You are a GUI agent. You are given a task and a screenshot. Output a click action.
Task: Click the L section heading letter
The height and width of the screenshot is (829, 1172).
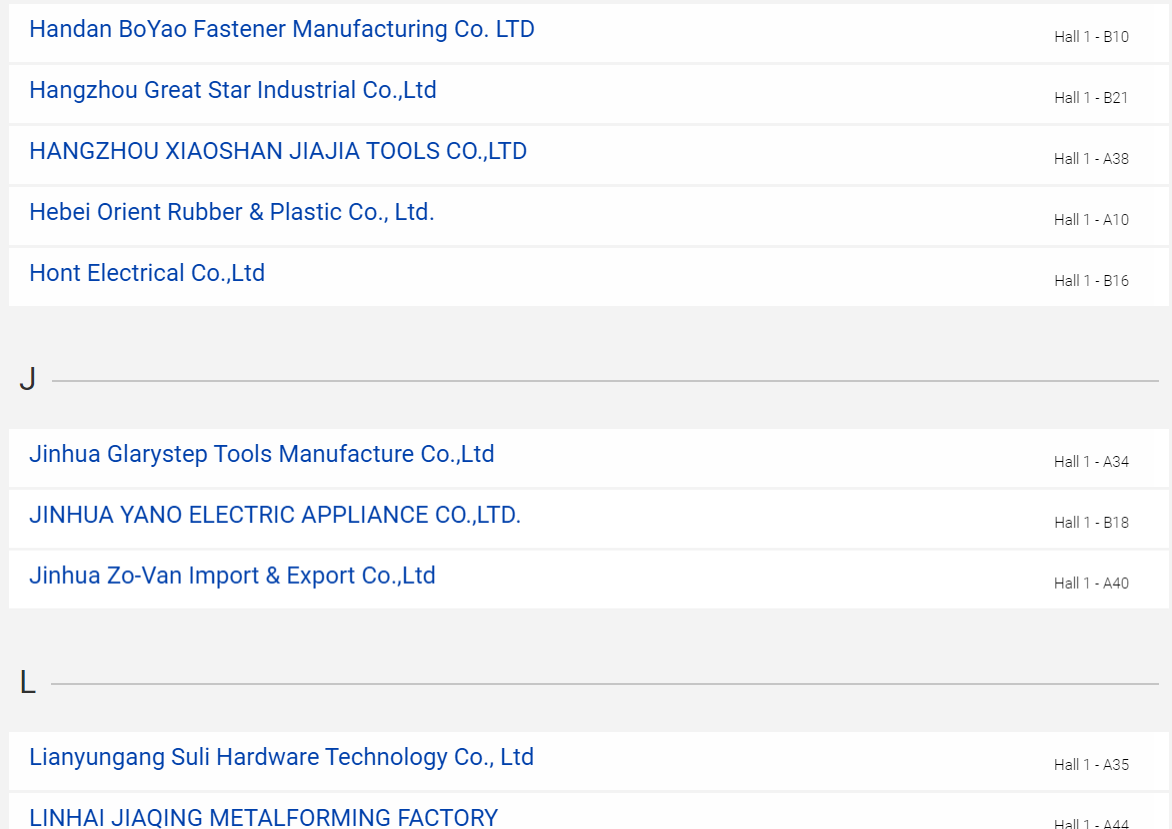(28, 682)
